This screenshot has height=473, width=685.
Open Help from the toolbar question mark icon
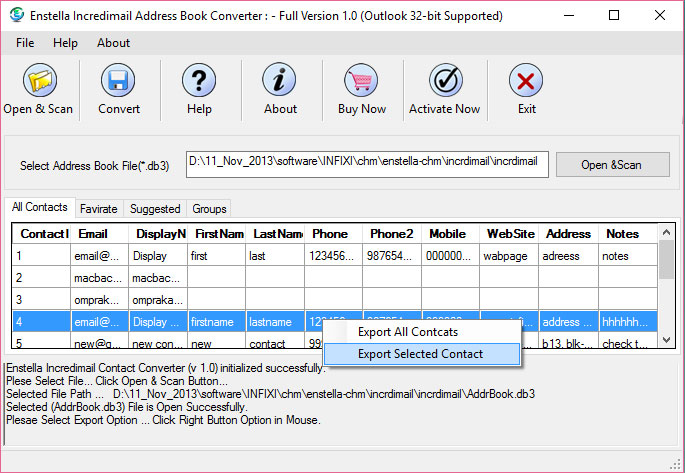pyautogui.click(x=198, y=82)
